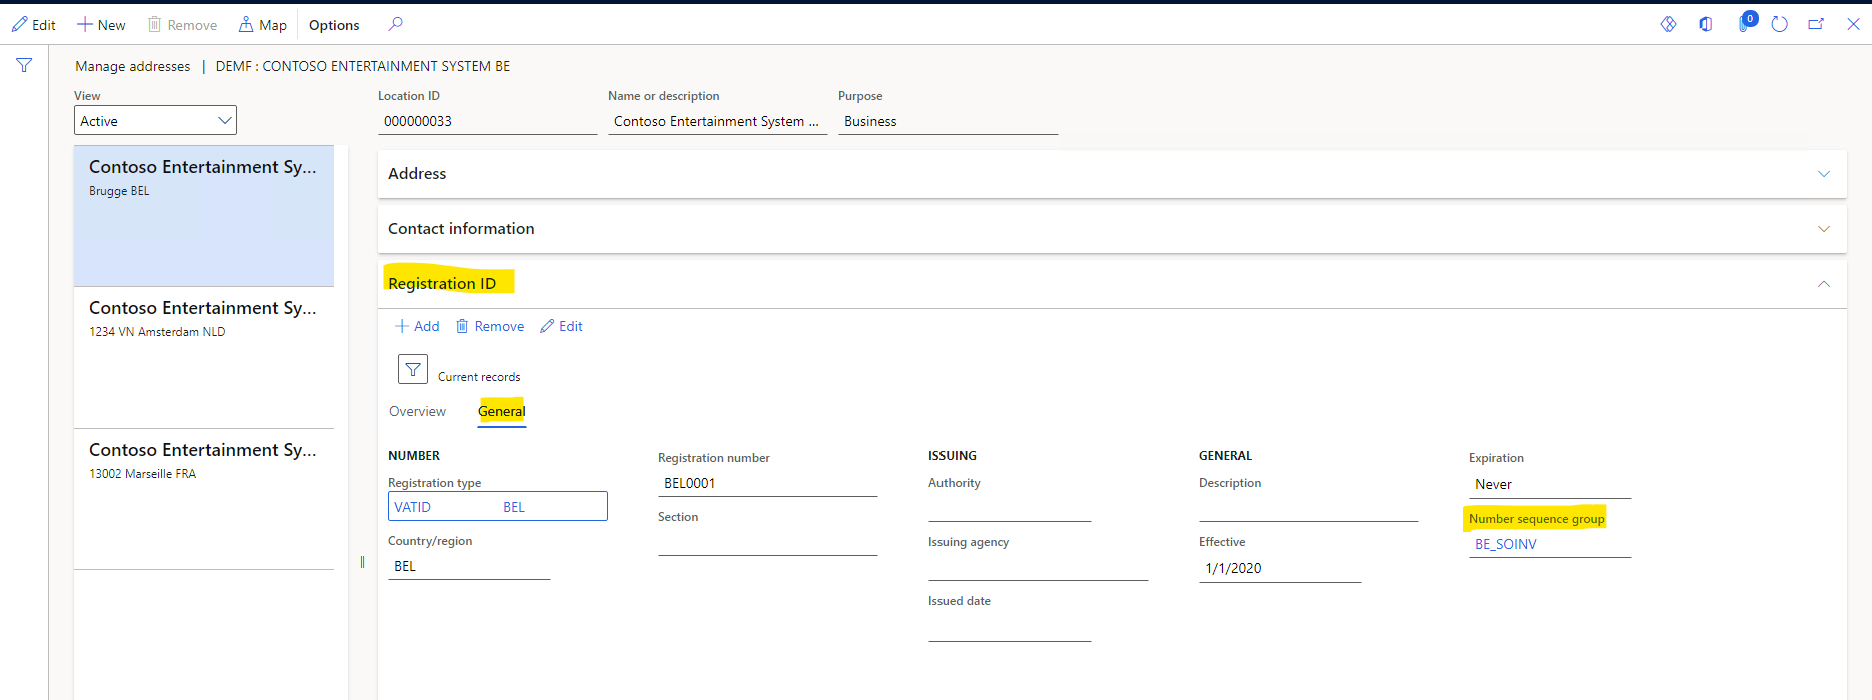This screenshot has height=700, width=1872.
Task: Collapse the Registration ID section
Action: pos(1823,284)
